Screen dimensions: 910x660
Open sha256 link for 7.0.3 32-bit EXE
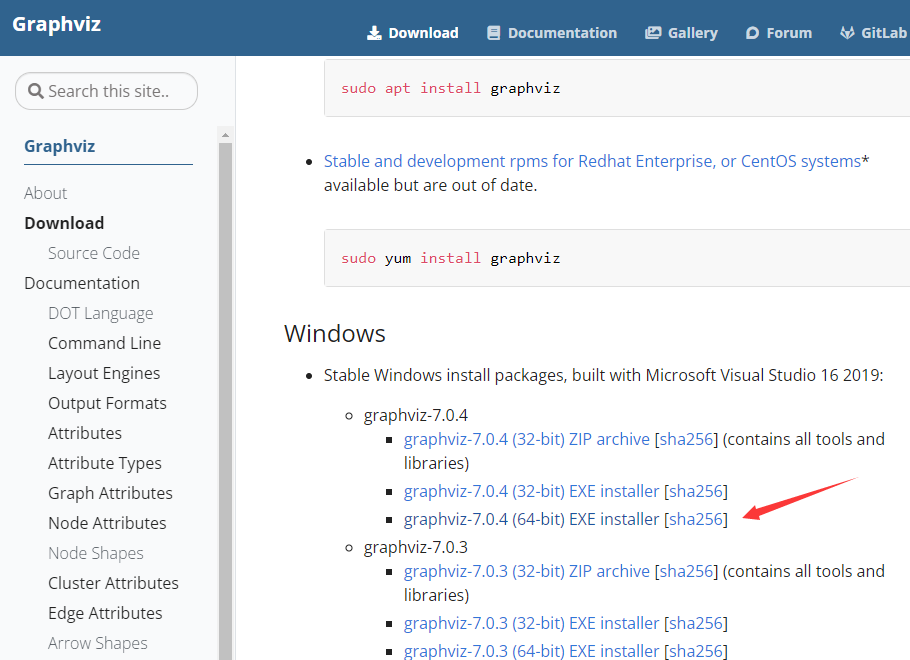(696, 623)
